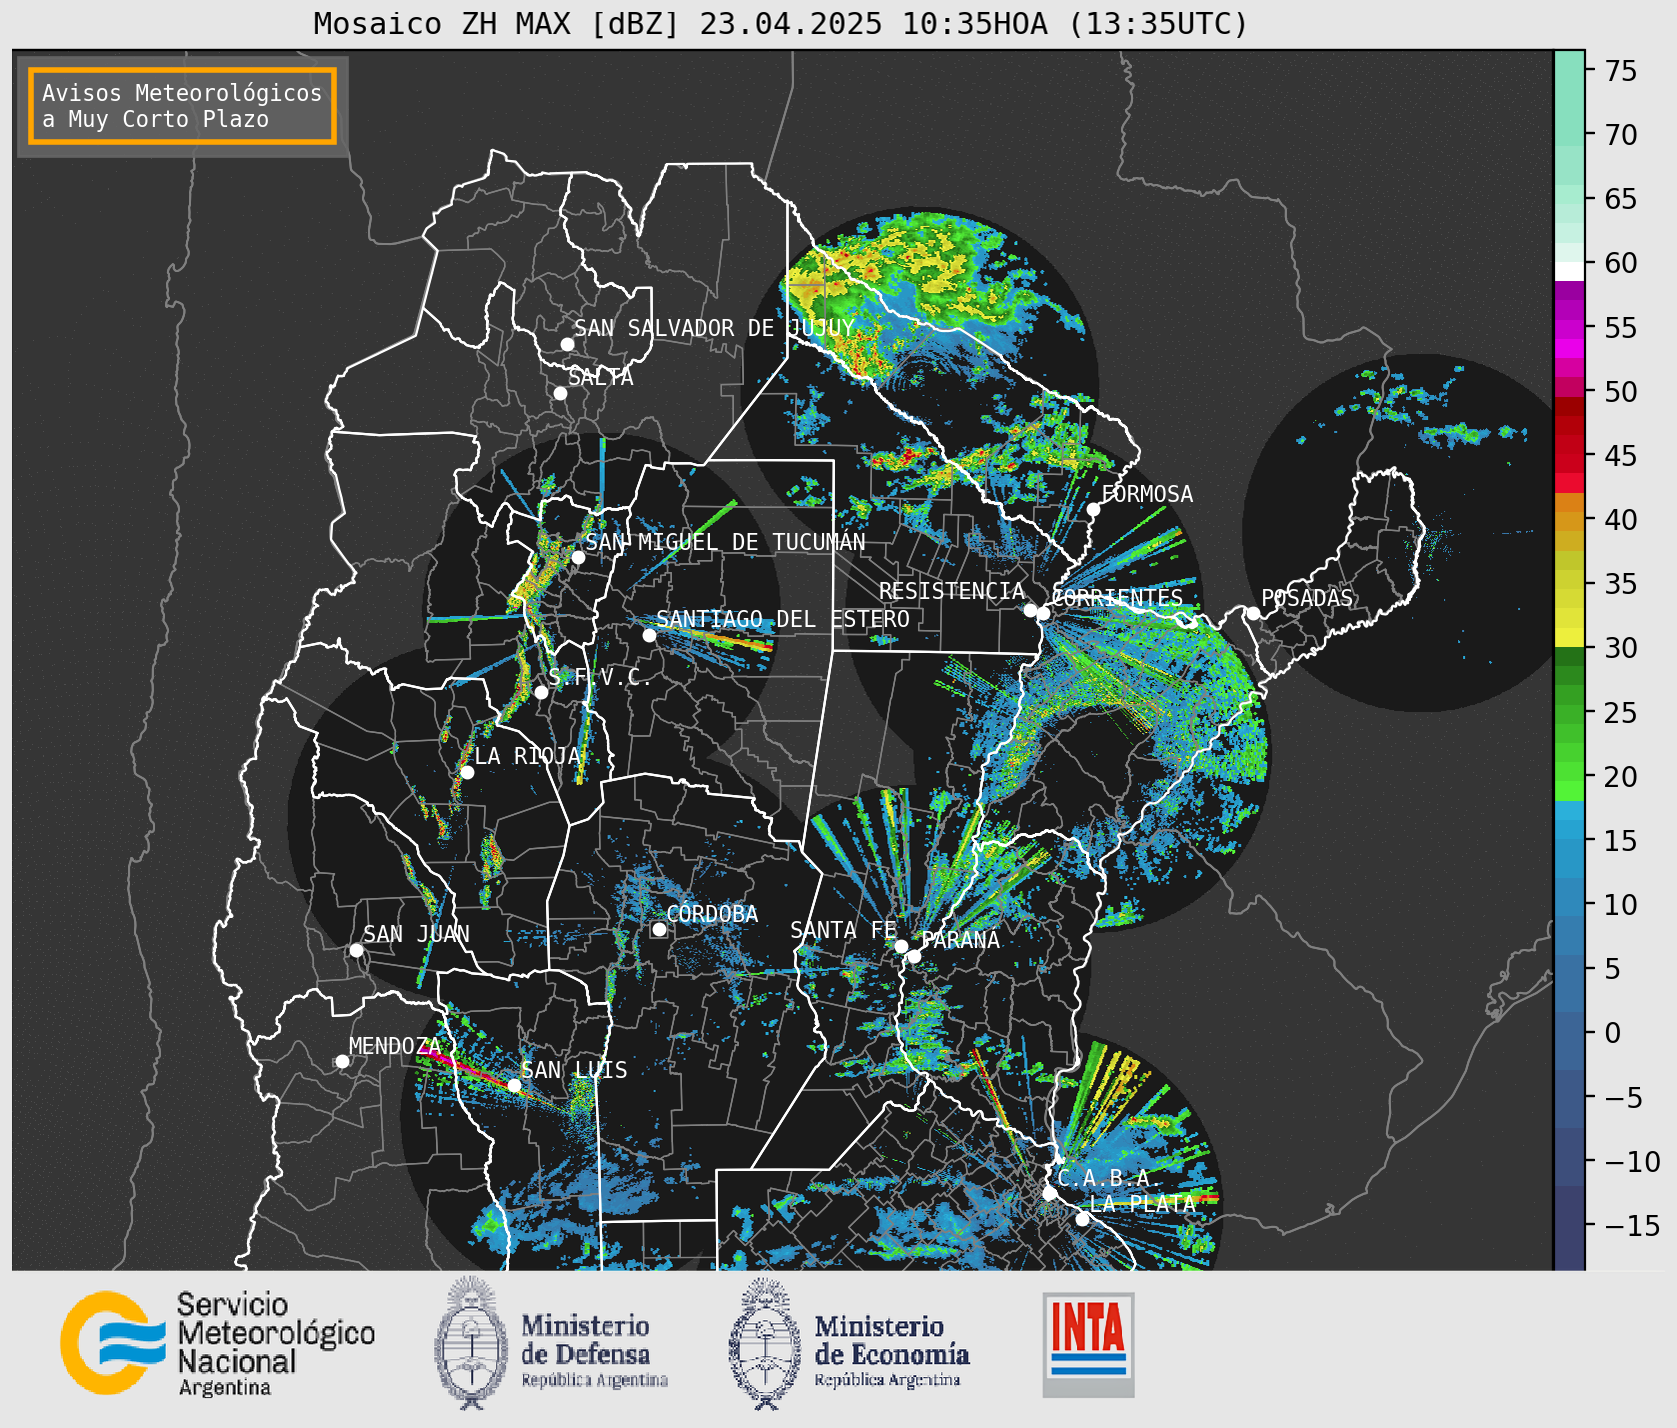
Task: Click the Córdoba city marker
Action: click(659, 930)
